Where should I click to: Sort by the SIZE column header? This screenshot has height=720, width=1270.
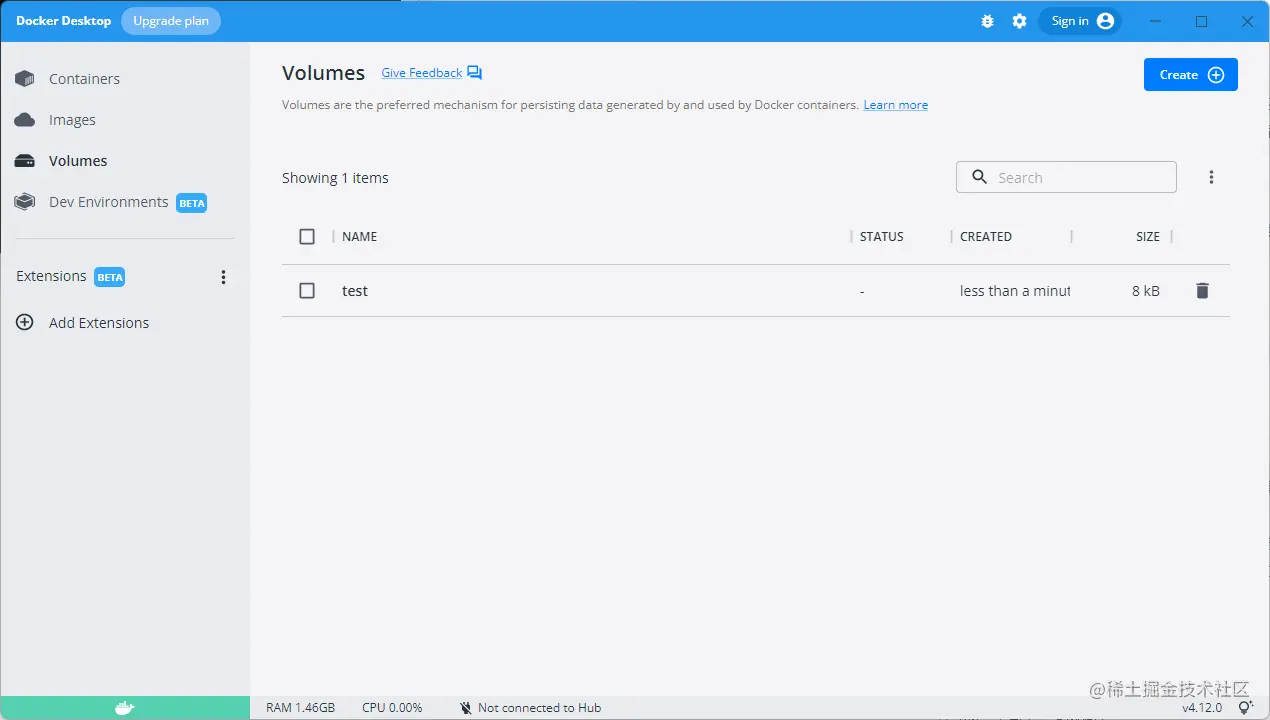(1148, 237)
